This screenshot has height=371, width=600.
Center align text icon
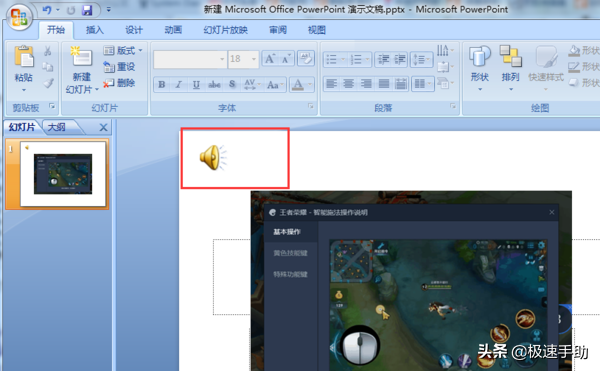(348, 83)
